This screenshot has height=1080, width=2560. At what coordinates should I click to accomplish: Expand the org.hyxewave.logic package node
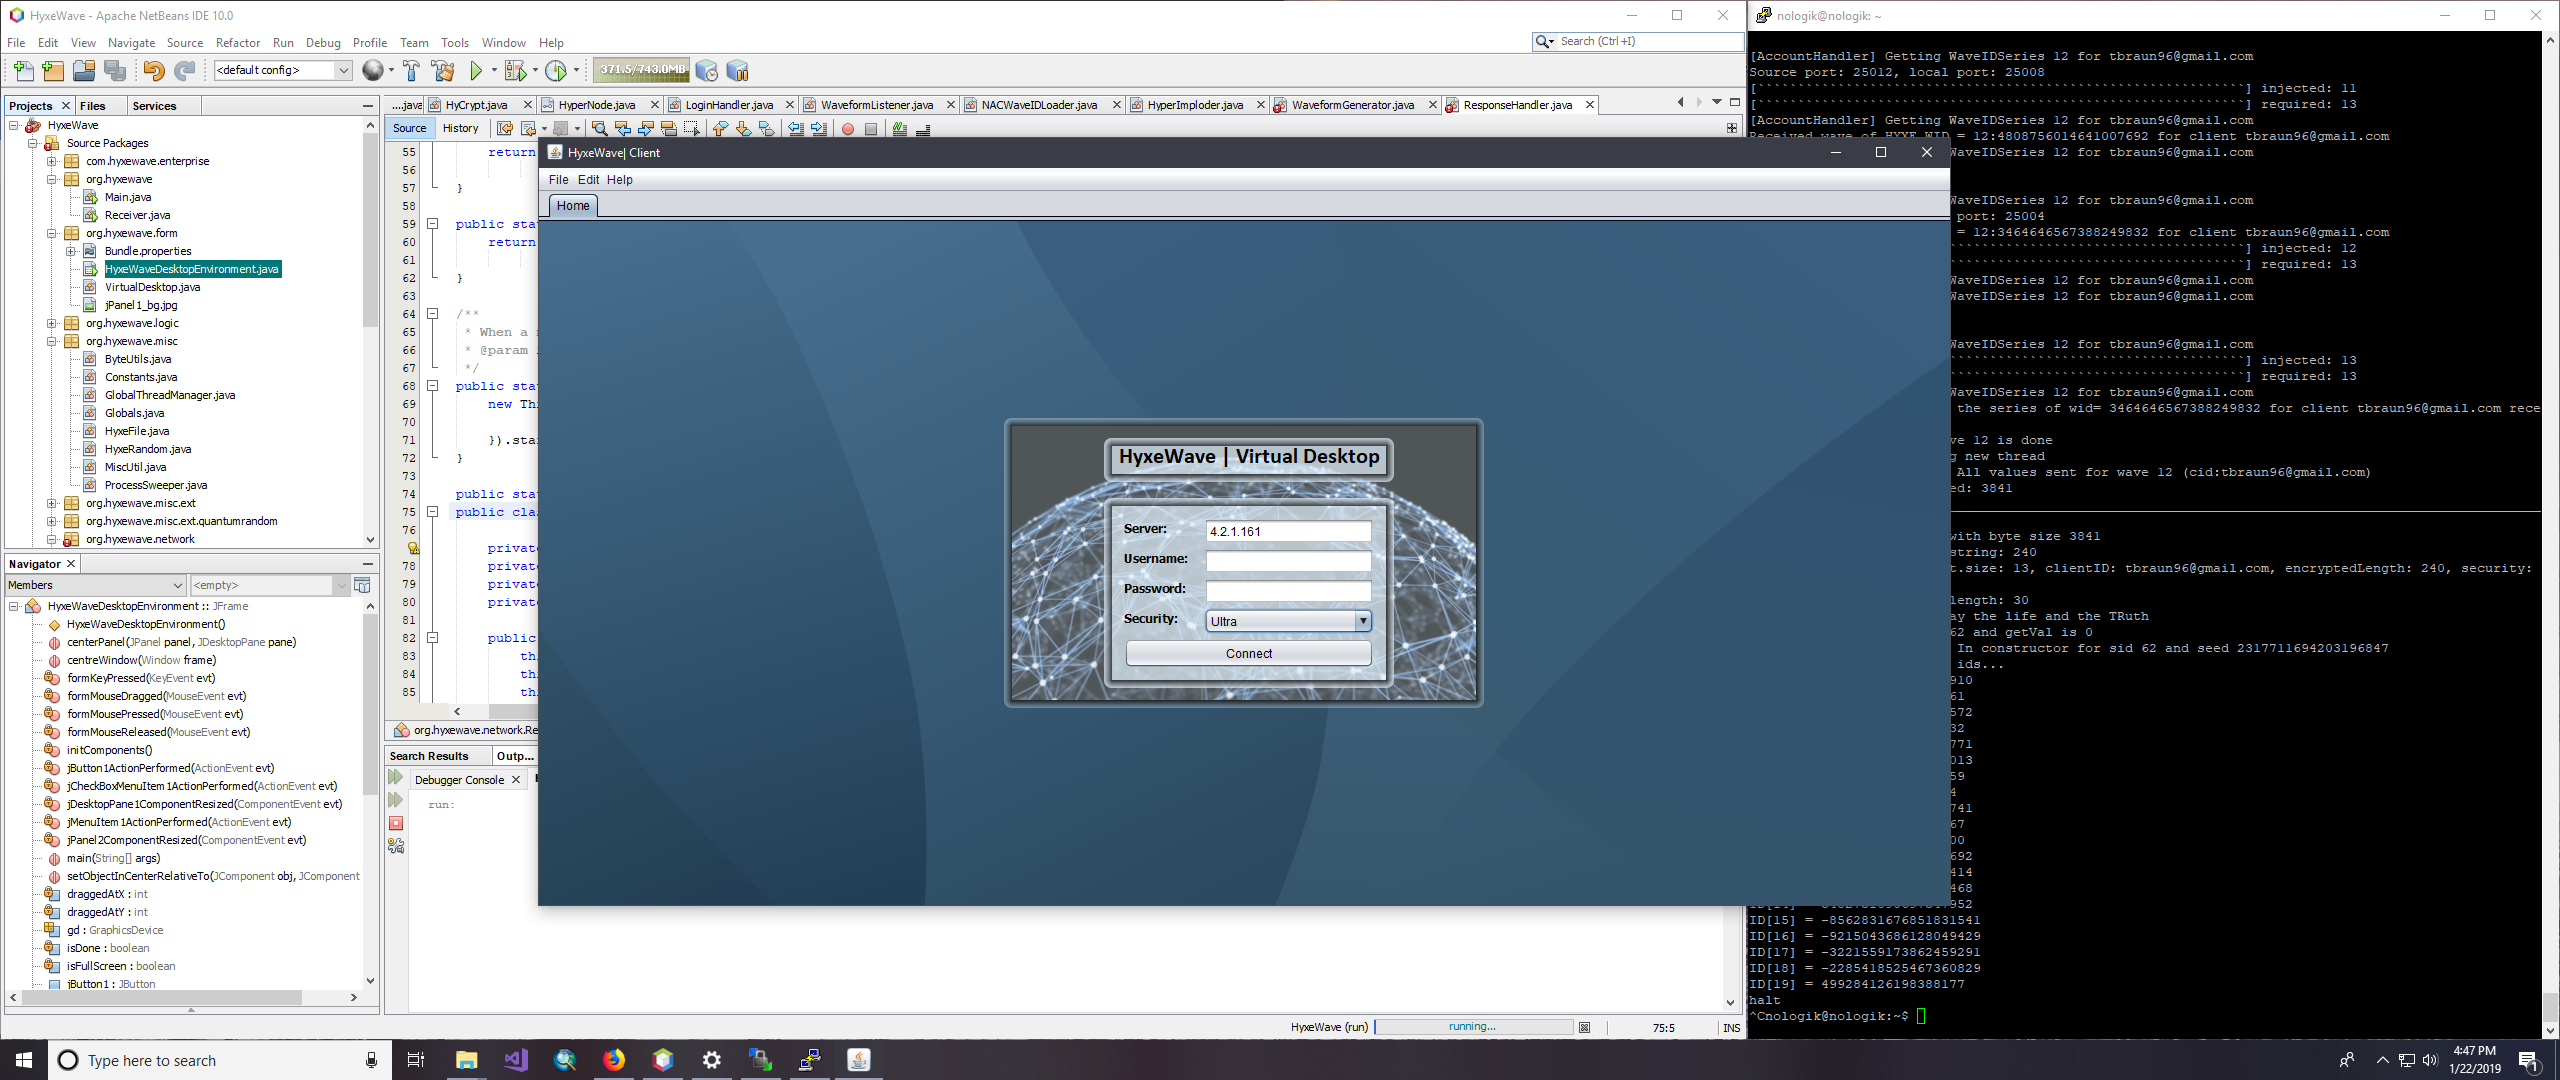(52, 323)
